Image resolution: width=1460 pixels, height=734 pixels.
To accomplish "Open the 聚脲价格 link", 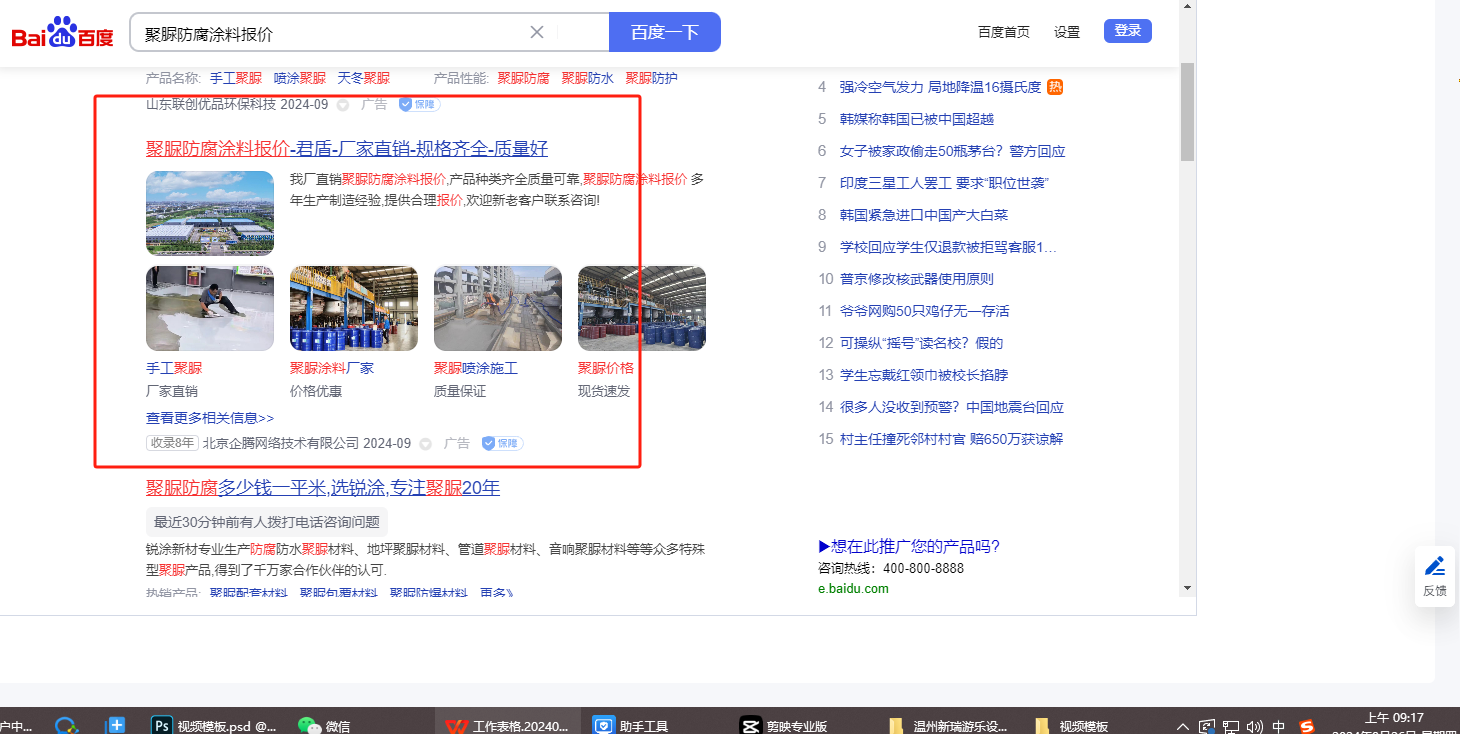I will tap(606, 368).
